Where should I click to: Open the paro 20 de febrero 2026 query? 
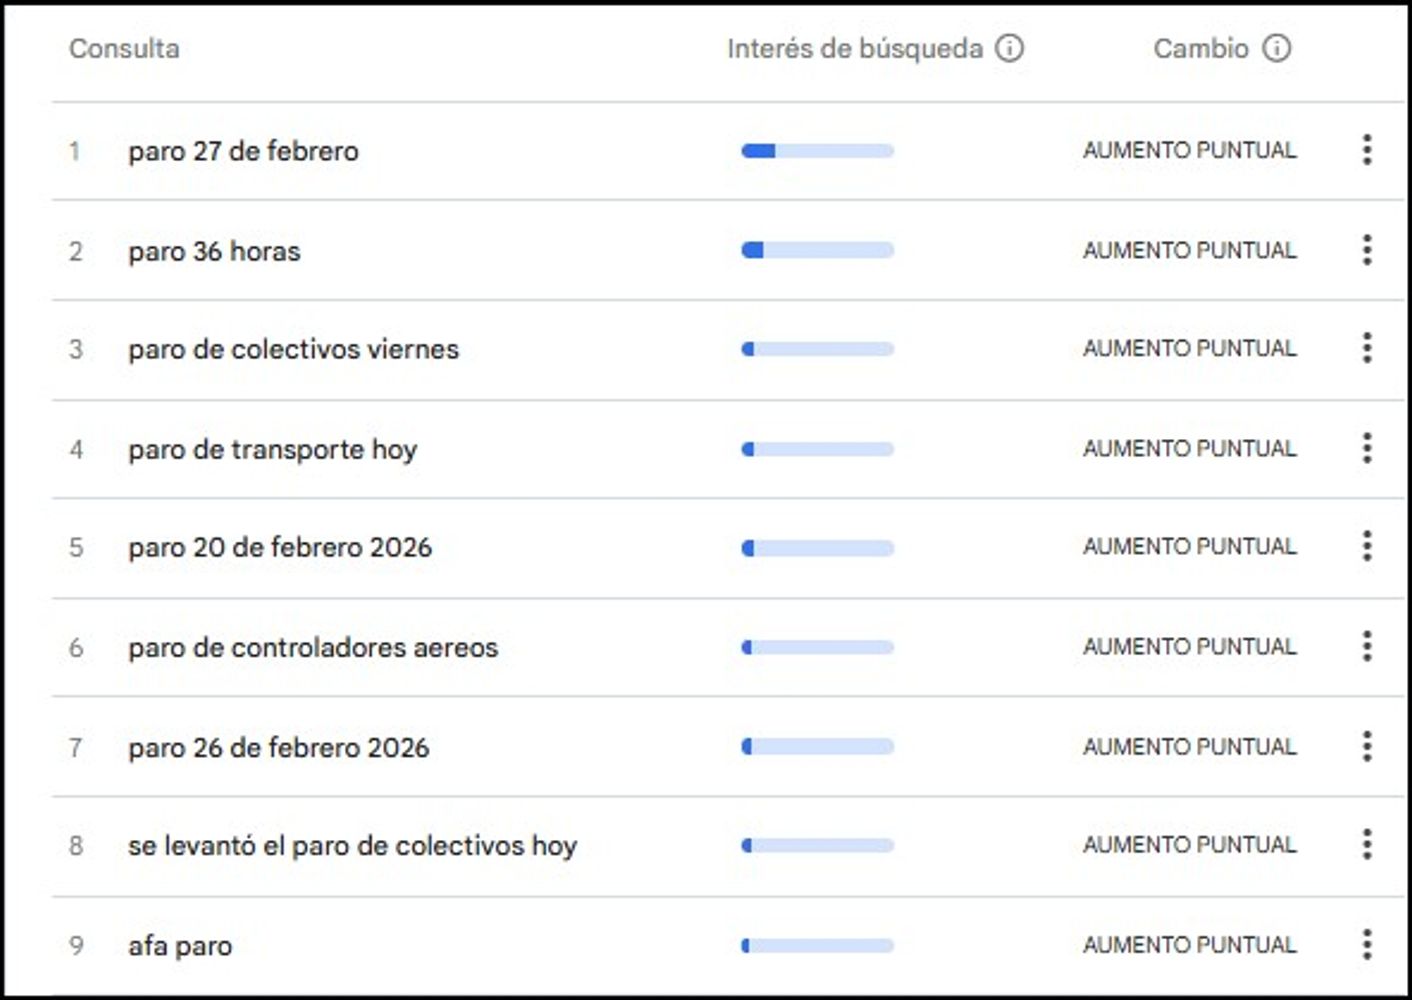[x=280, y=547]
